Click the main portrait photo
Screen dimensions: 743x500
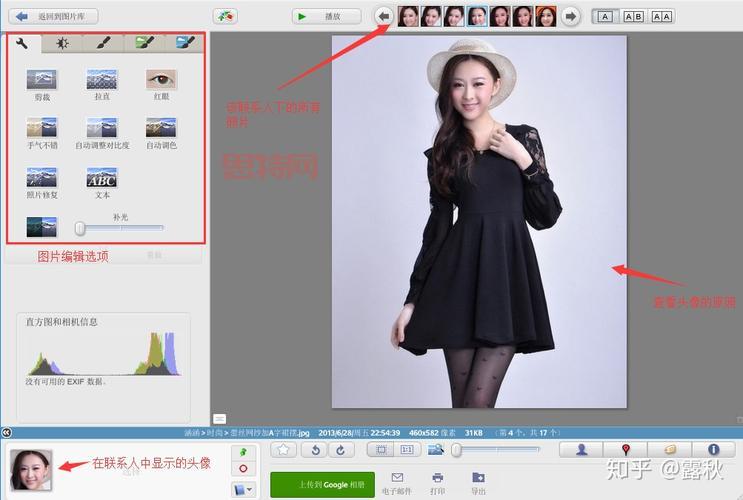479,221
